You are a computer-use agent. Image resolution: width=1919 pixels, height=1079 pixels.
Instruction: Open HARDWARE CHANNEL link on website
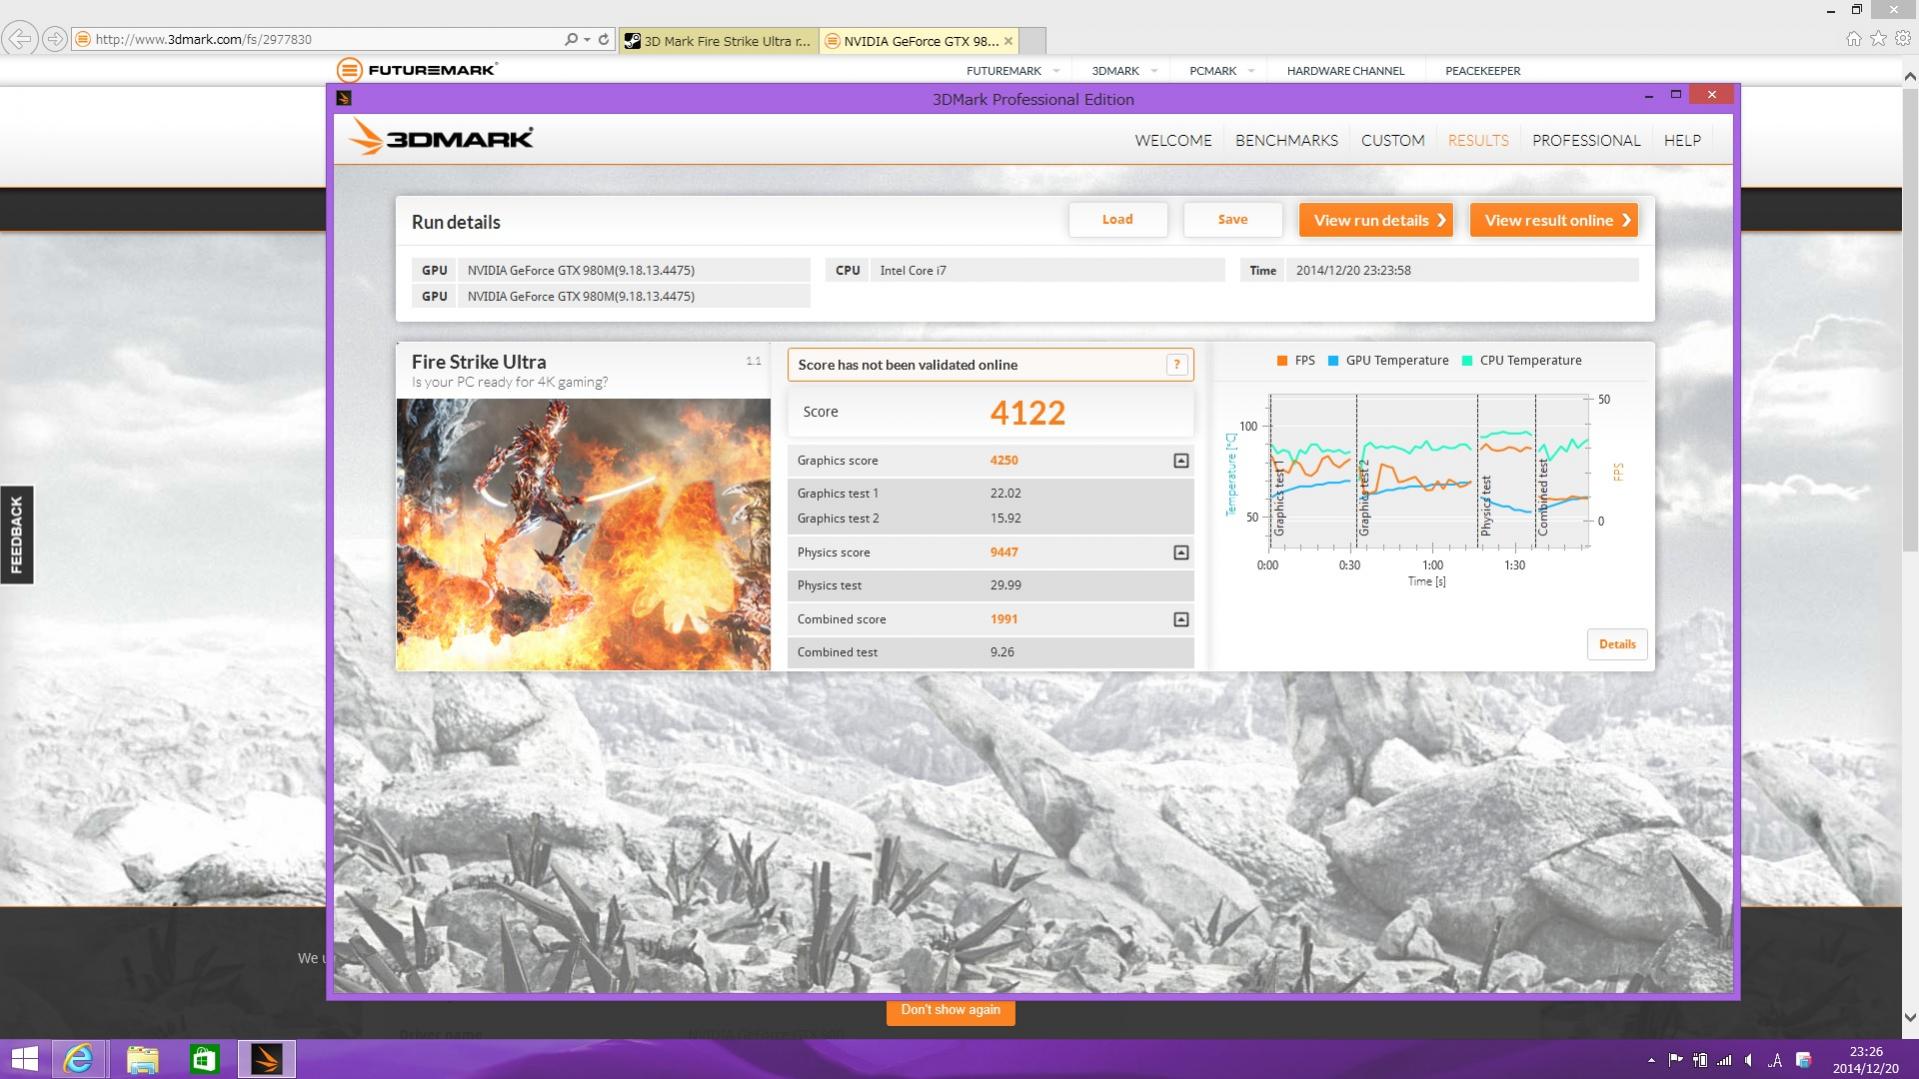[x=1345, y=71]
